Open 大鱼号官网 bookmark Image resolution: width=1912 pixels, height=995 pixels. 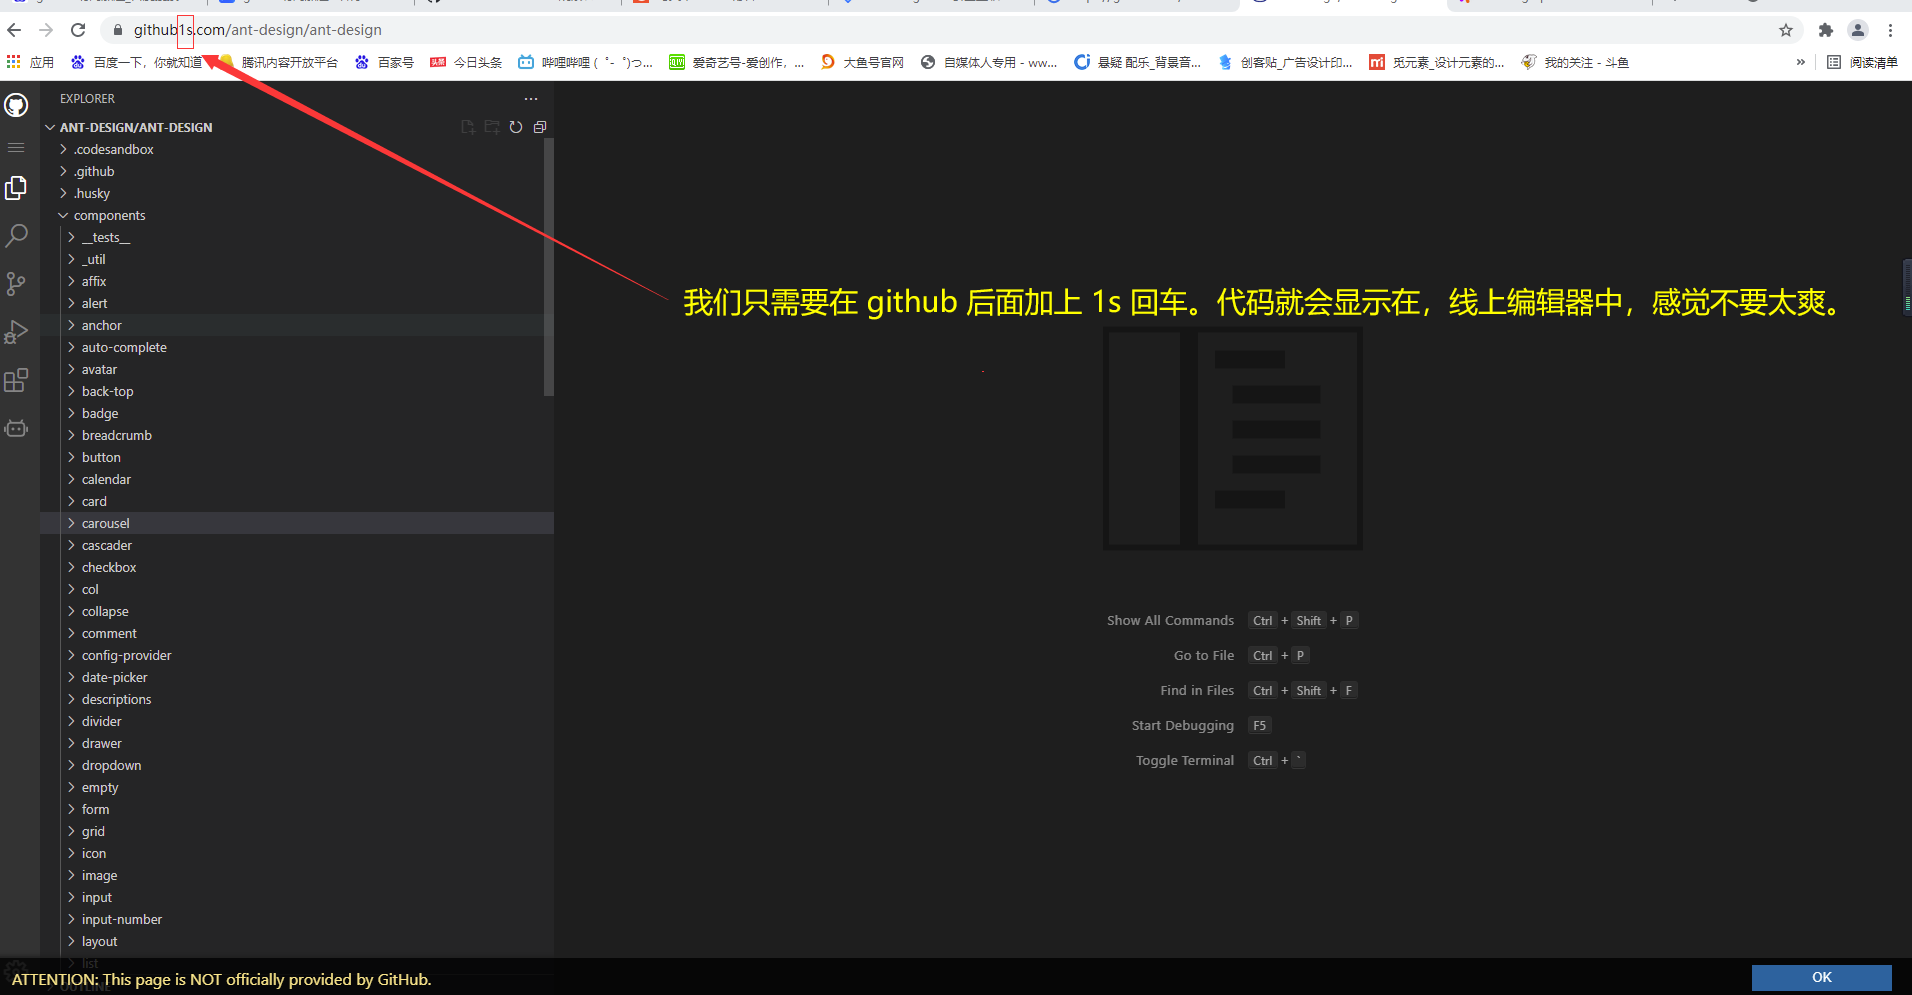click(x=862, y=62)
